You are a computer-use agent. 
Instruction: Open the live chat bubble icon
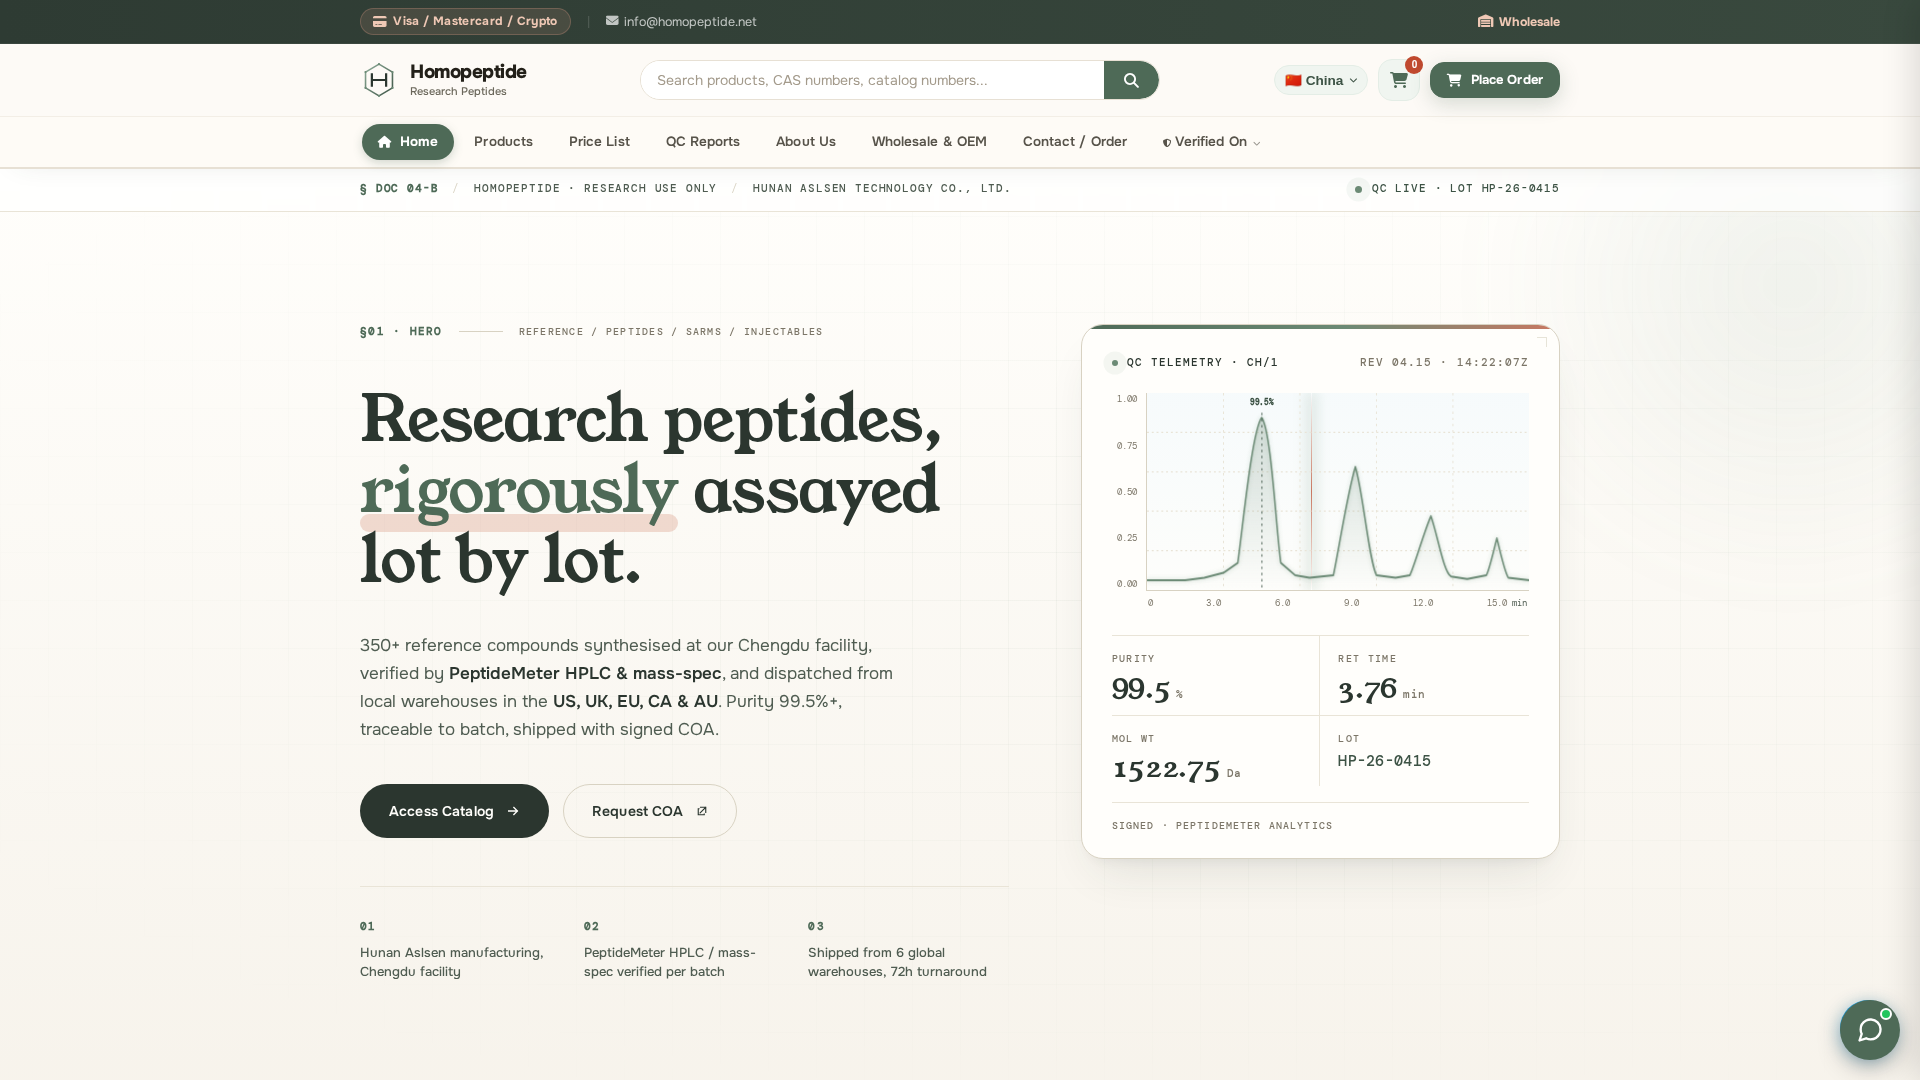[x=1869, y=1030]
